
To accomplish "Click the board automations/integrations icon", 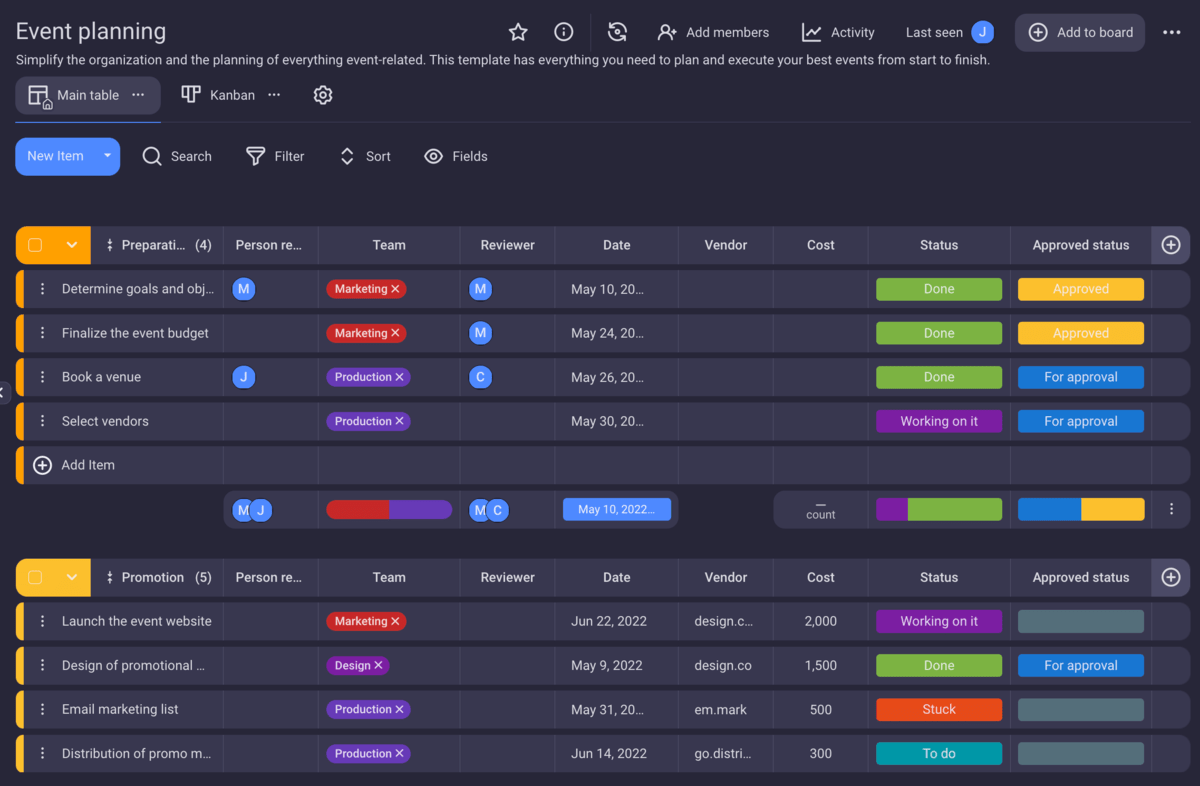I will (617, 32).
